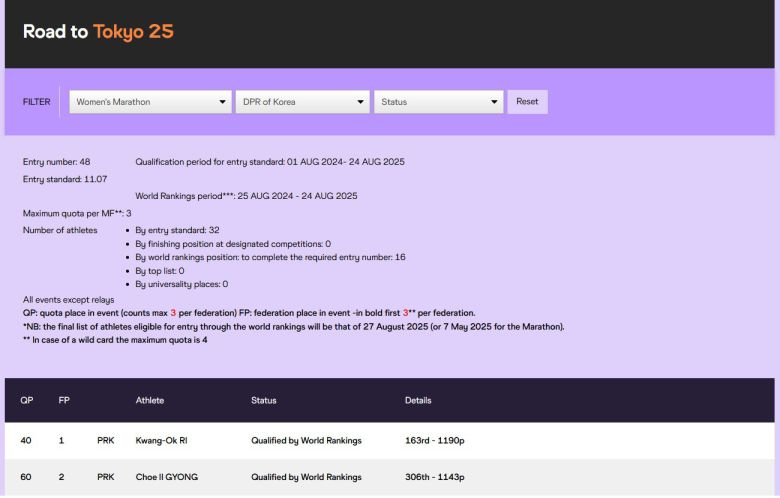This screenshot has height=498, width=780.
Task: Click the Details column header
Action: pyautogui.click(x=418, y=401)
